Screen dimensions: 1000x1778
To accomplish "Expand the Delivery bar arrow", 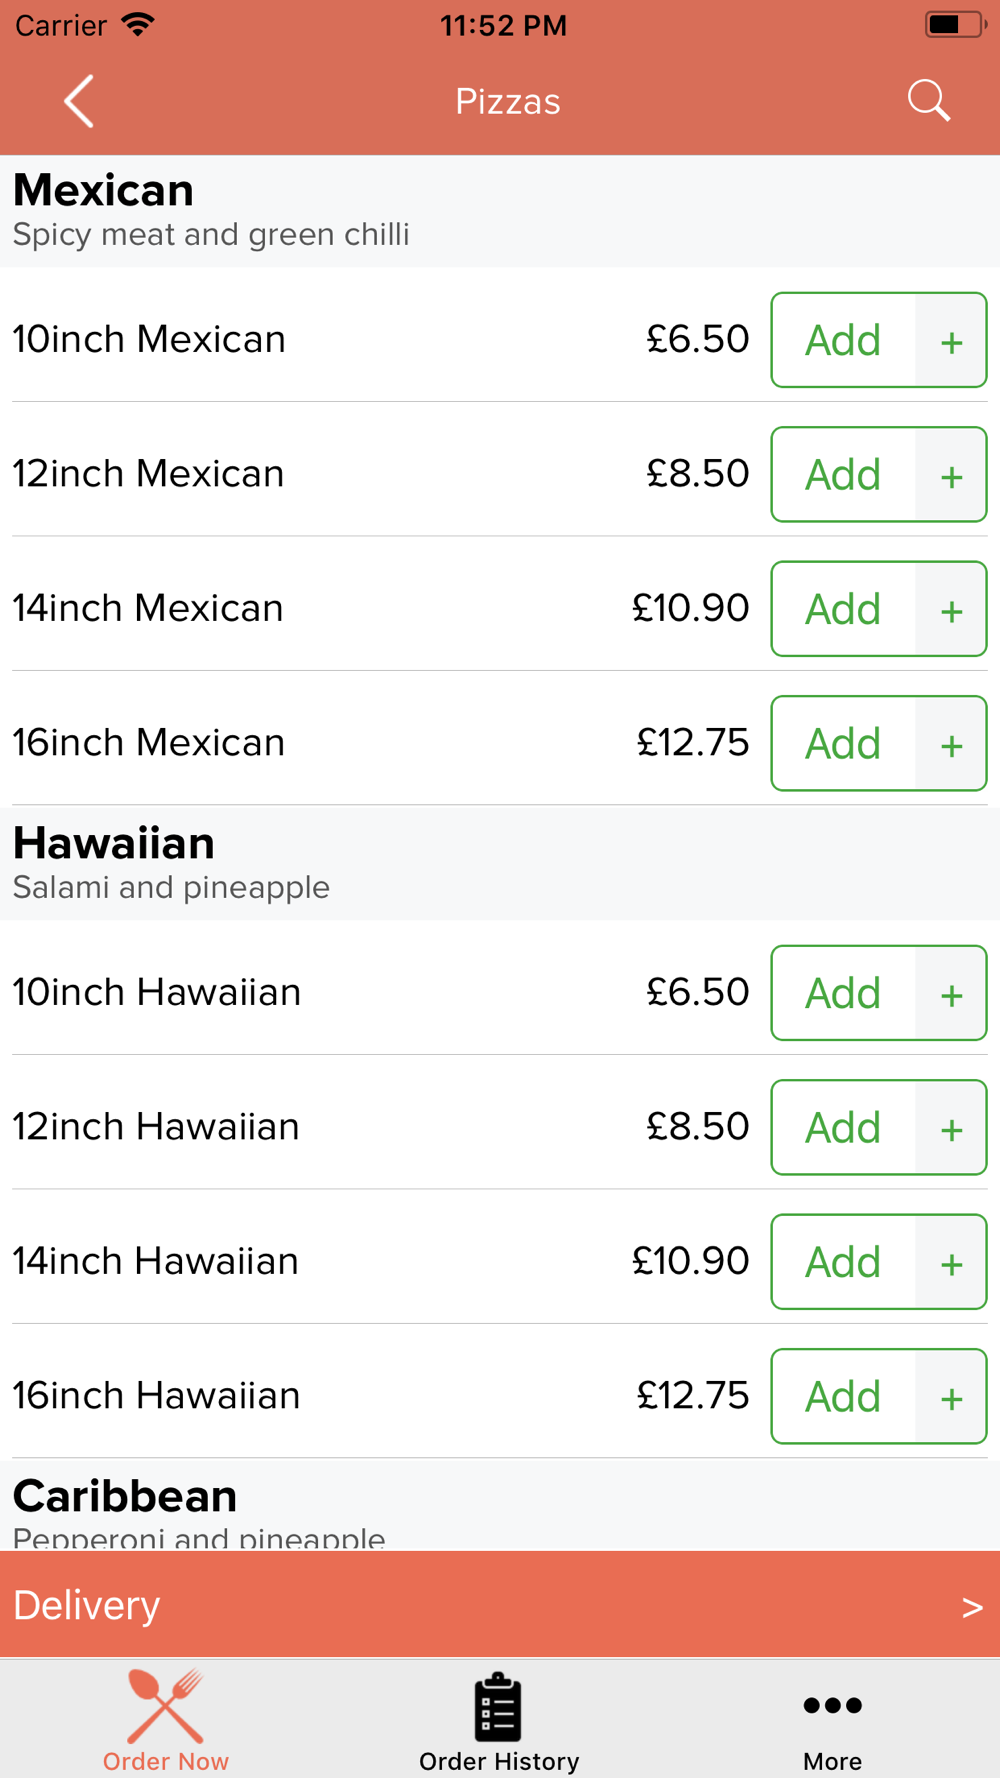I will click(972, 1606).
